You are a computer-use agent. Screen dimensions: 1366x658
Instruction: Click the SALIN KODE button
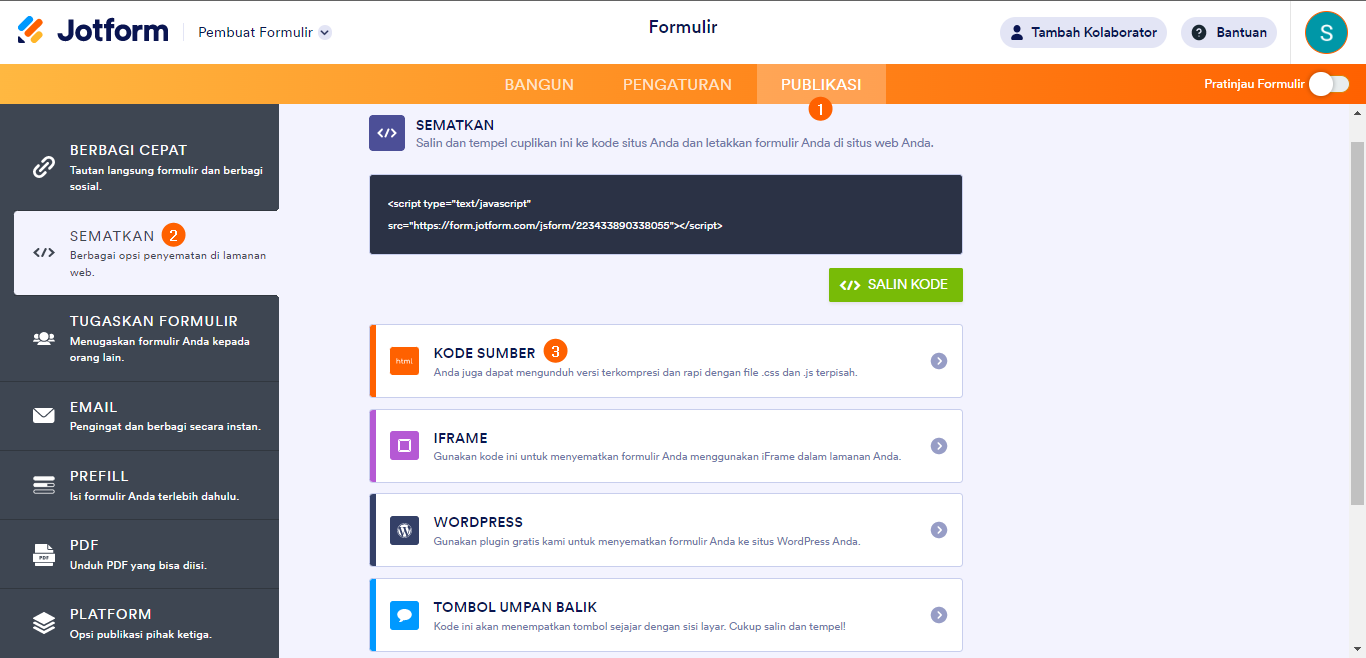pyautogui.click(x=896, y=284)
